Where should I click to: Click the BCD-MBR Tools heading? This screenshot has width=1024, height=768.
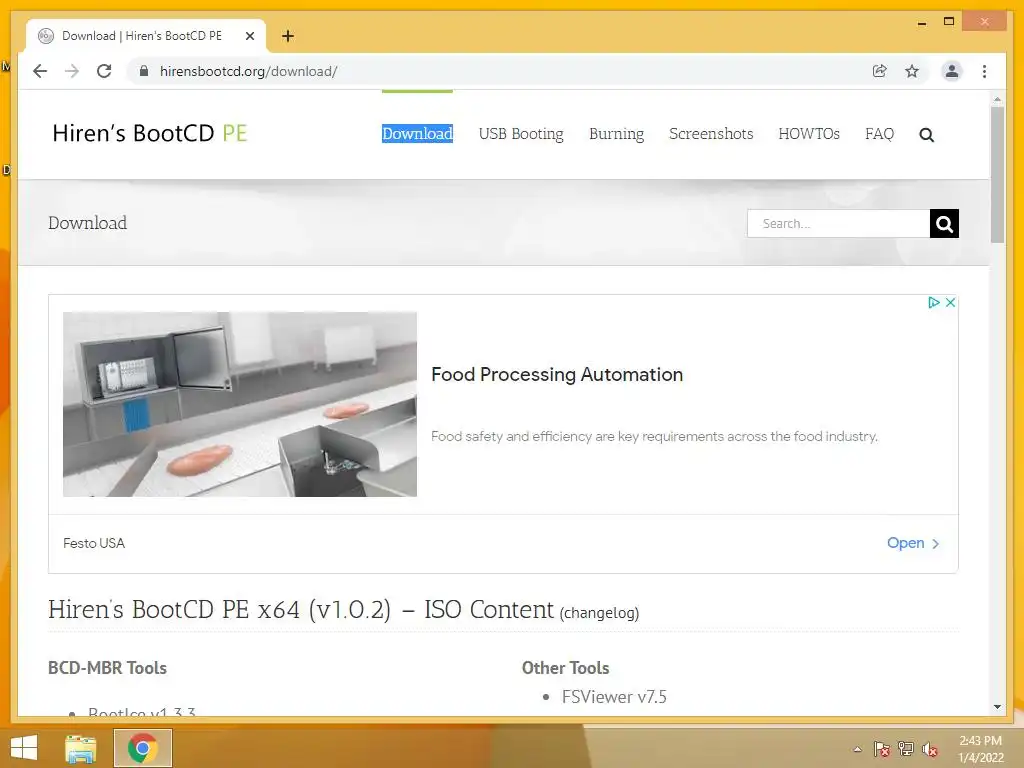(107, 667)
